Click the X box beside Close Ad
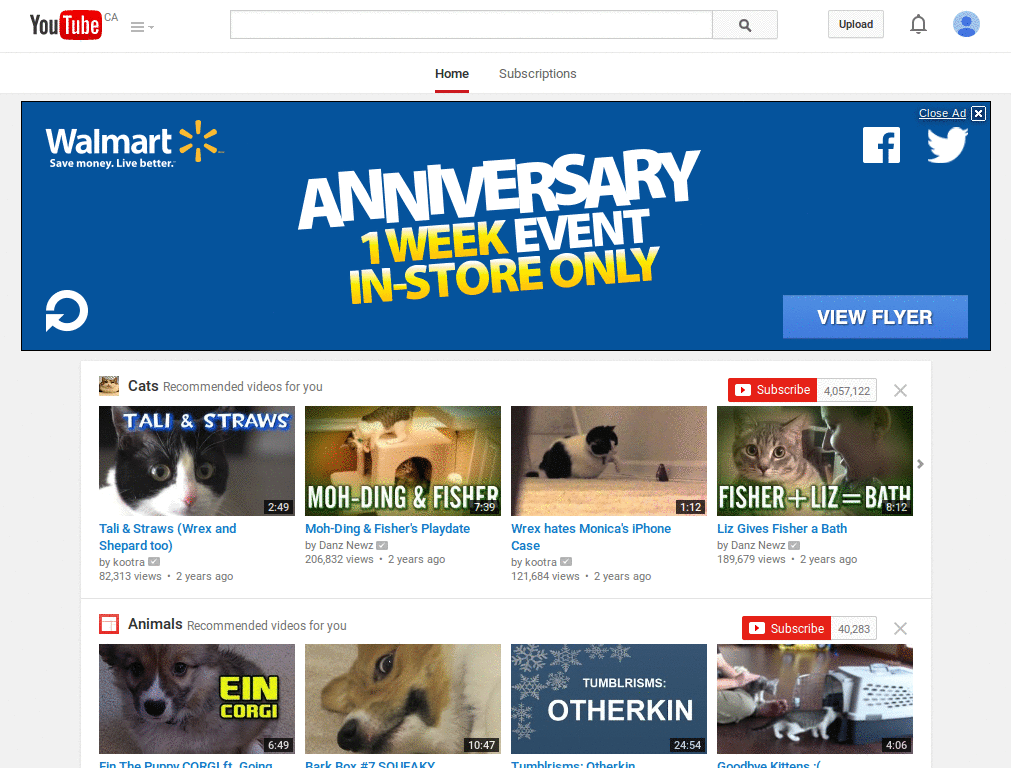Image resolution: width=1024 pixels, height=768 pixels. [978, 114]
